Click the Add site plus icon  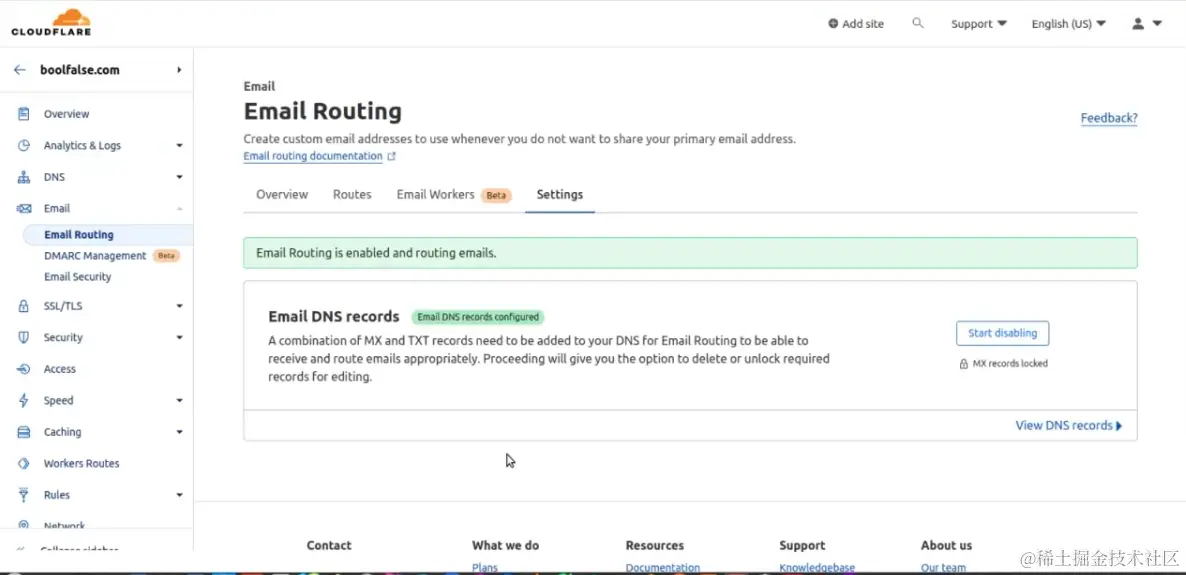click(x=833, y=23)
